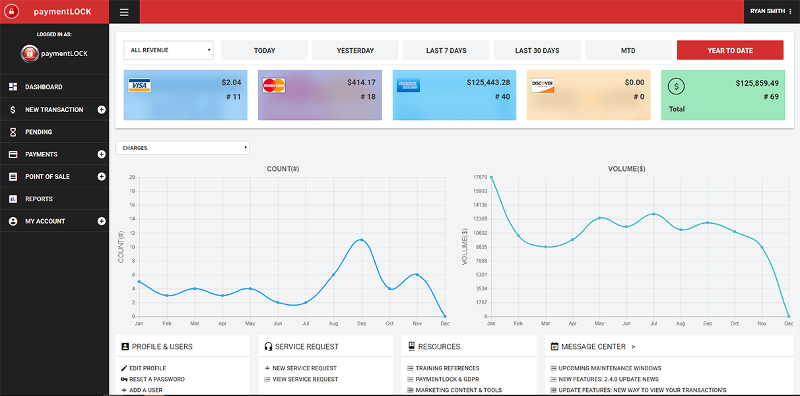Click the Reset Password key icon
The image size is (800, 396).
tap(124, 379)
